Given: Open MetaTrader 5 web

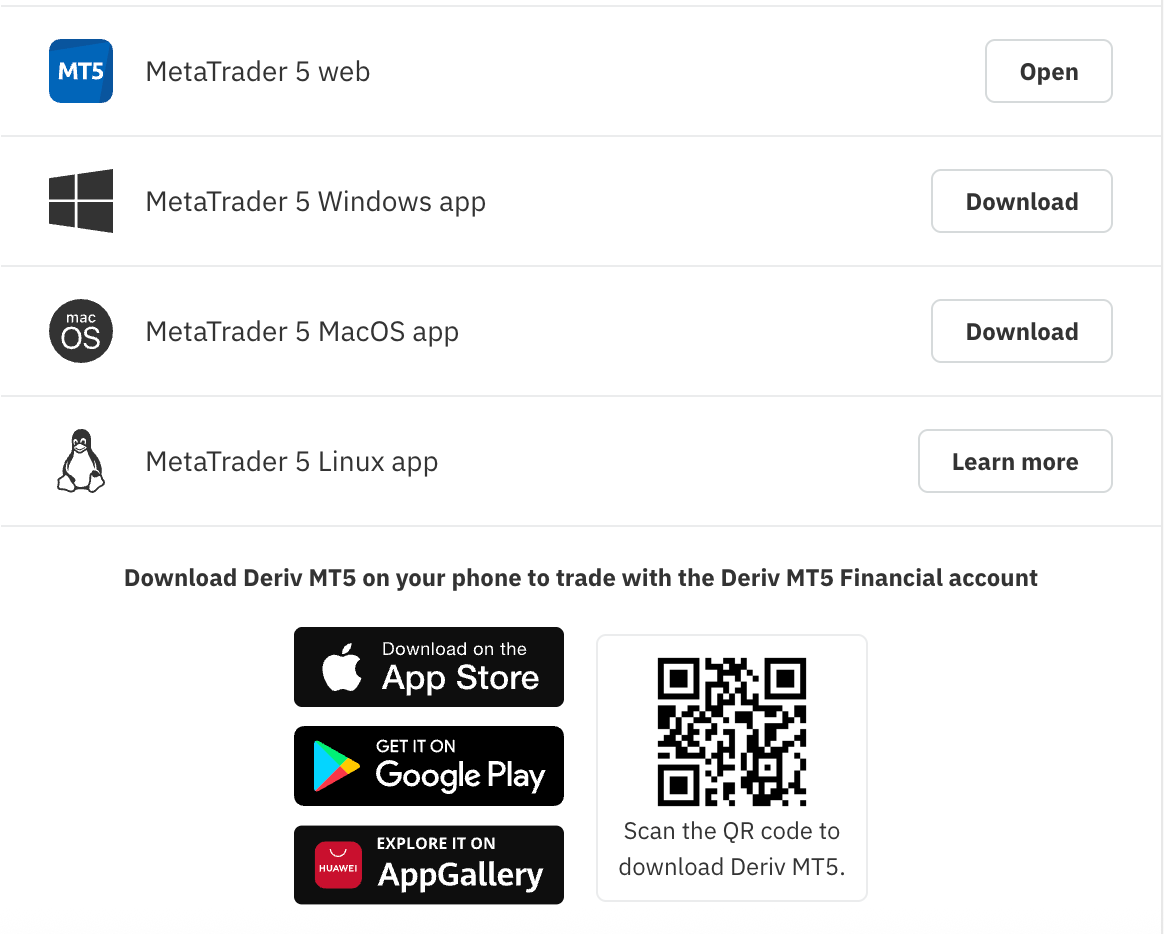Looking at the screenshot, I should coord(1048,71).
